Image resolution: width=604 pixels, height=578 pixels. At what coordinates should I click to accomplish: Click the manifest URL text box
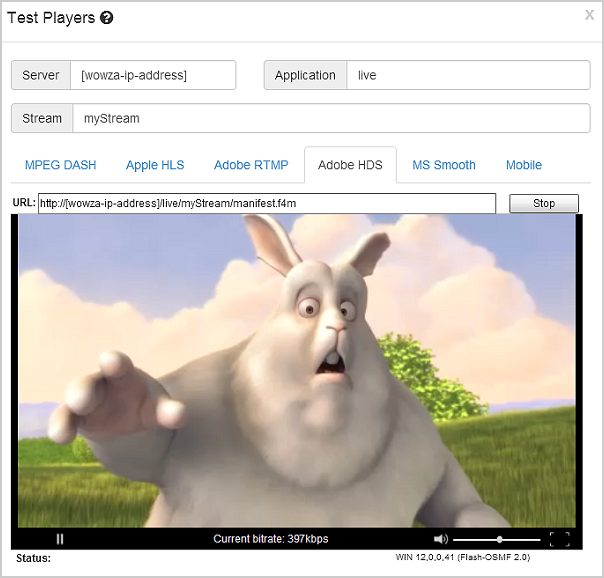[x=266, y=203]
